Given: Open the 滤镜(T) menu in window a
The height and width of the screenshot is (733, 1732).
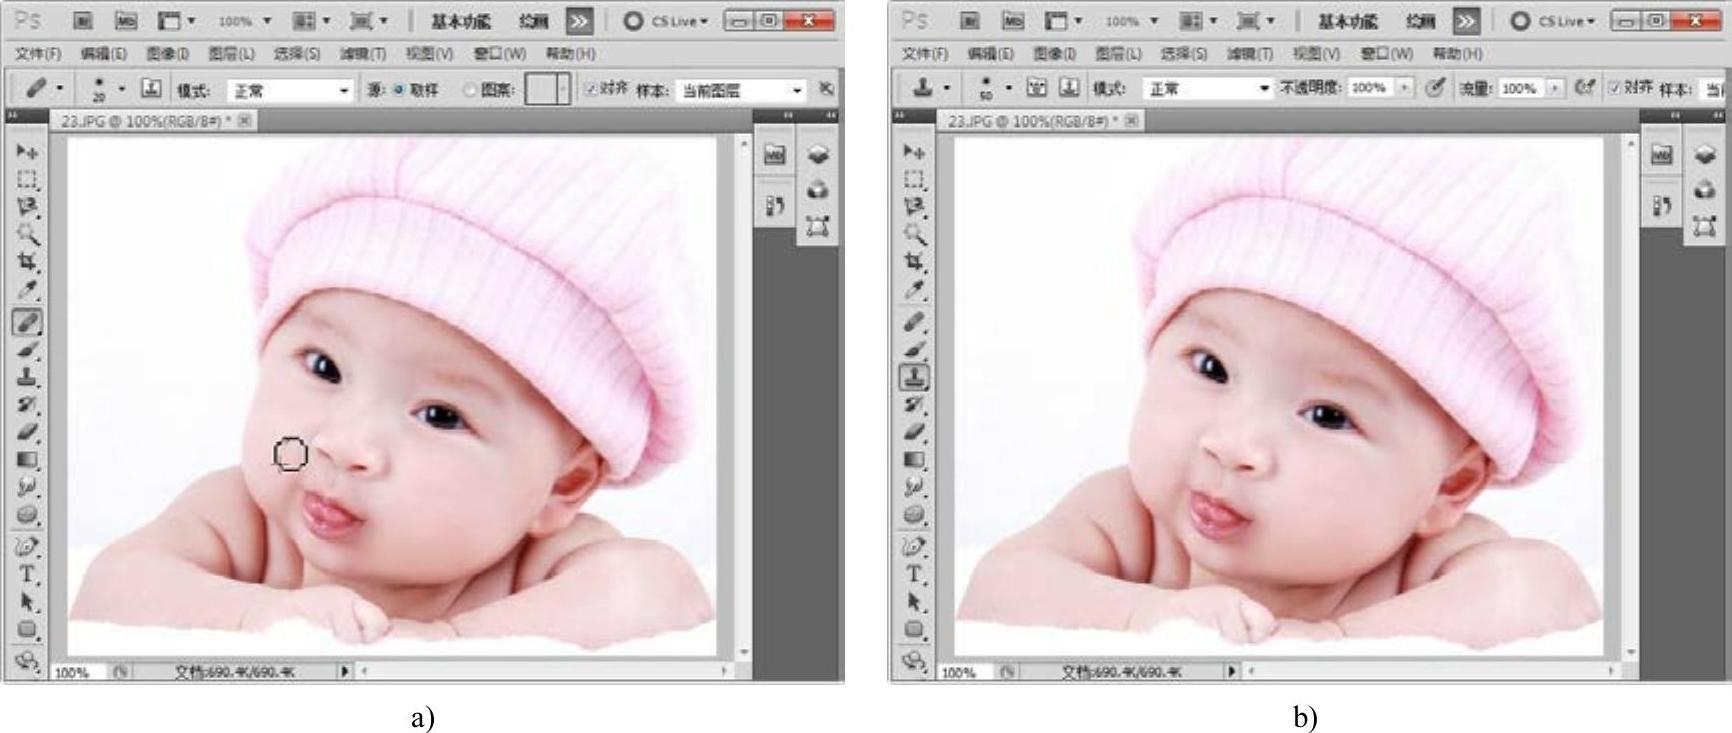Looking at the screenshot, I should pos(362,53).
